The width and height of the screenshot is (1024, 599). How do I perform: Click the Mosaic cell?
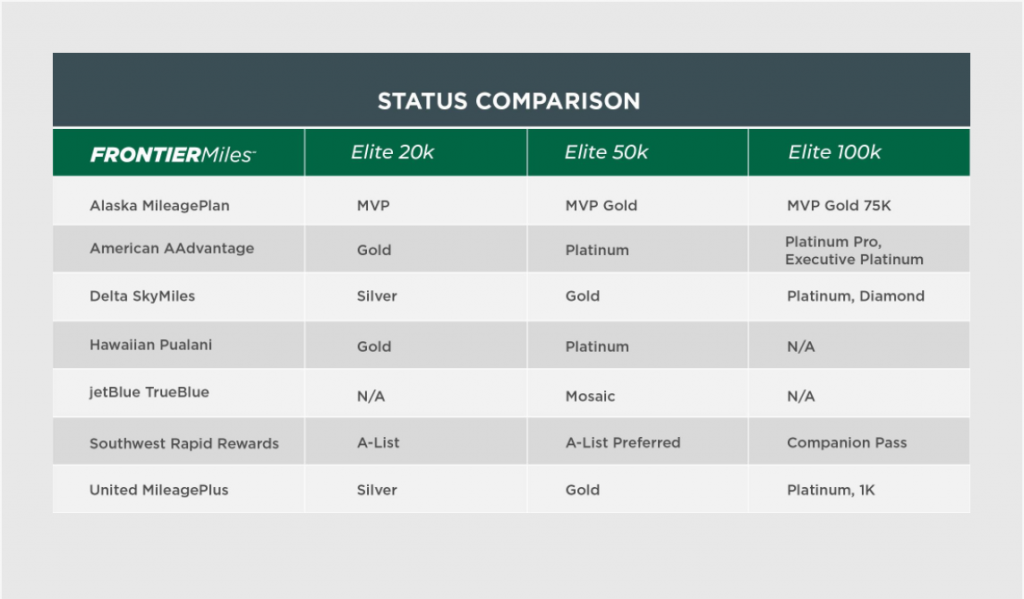590,397
